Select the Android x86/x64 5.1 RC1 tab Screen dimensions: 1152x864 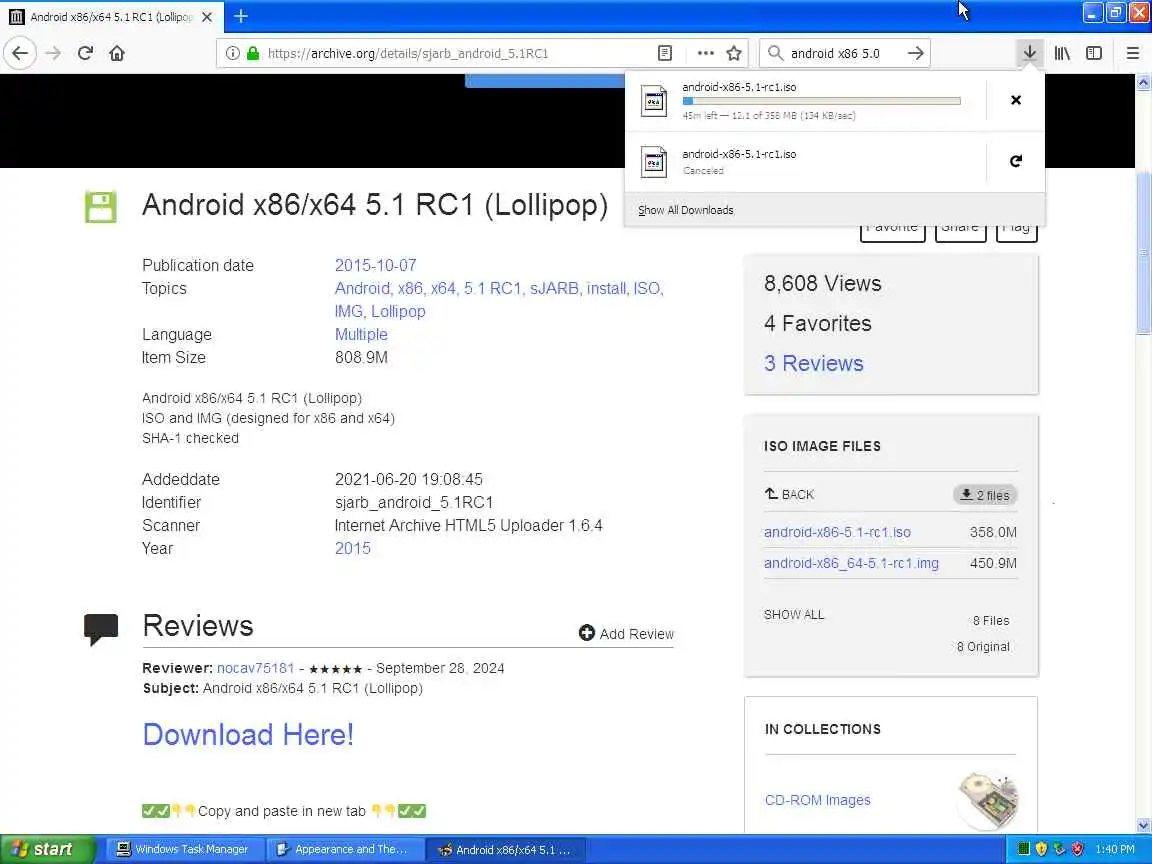(x=112, y=16)
